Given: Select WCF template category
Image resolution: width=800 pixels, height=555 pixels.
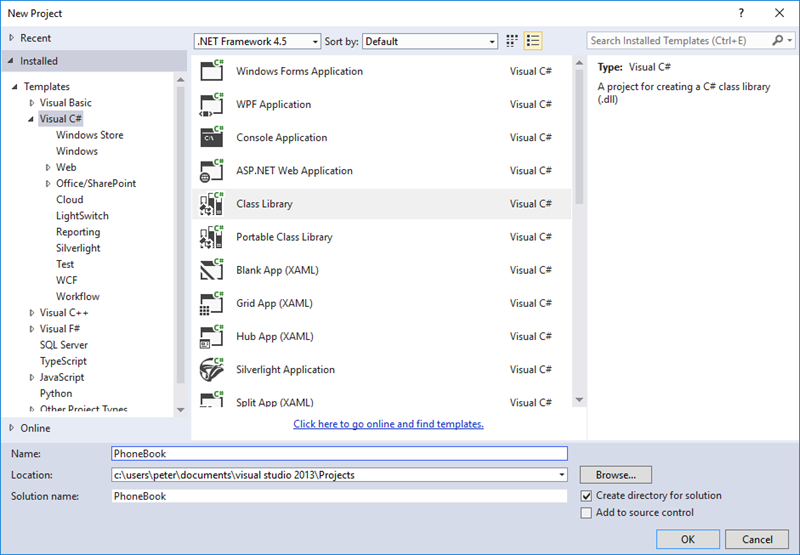Looking at the screenshot, I should click(67, 281).
